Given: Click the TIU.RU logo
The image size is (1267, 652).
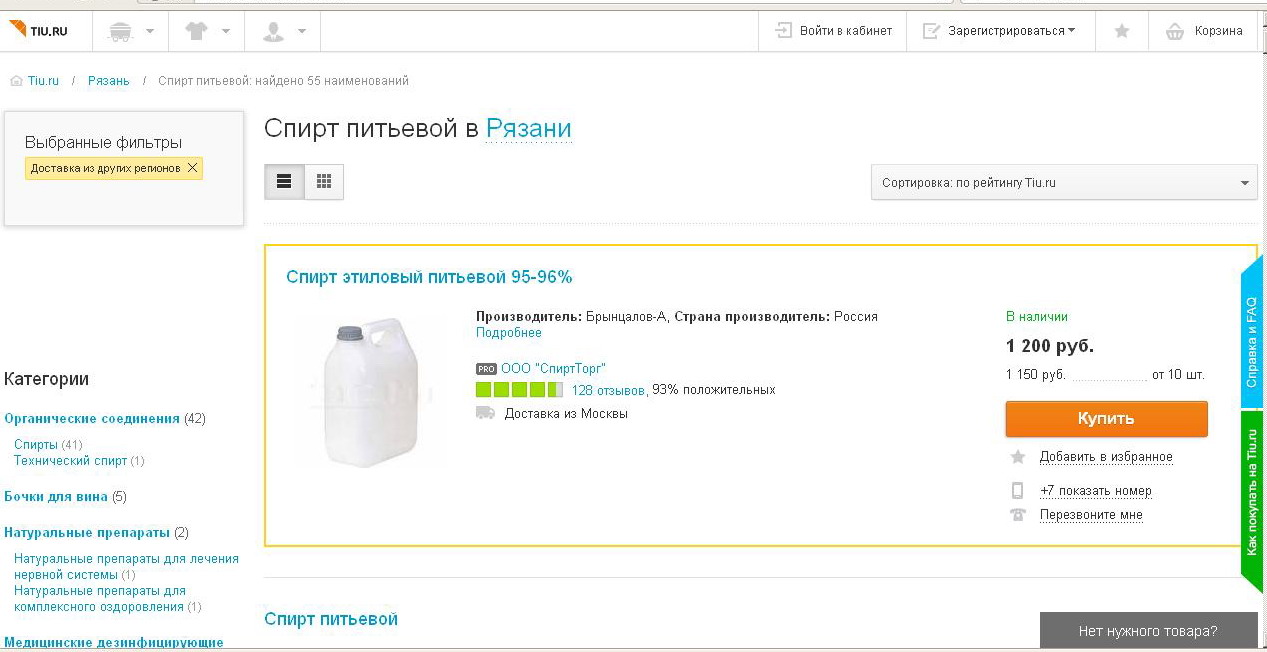Looking at the screenshot, I should click(39, 30).
